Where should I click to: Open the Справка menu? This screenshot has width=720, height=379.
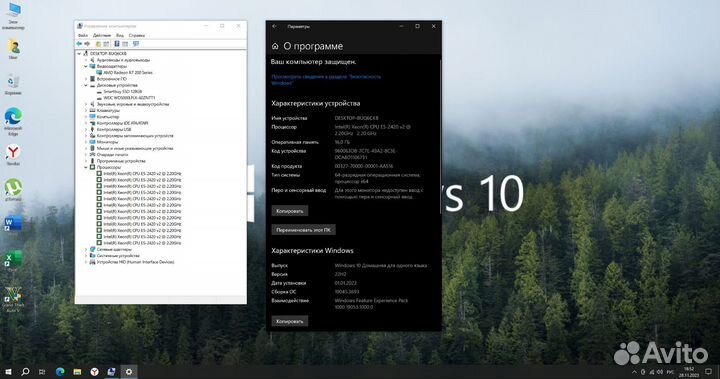click(136, 35)
